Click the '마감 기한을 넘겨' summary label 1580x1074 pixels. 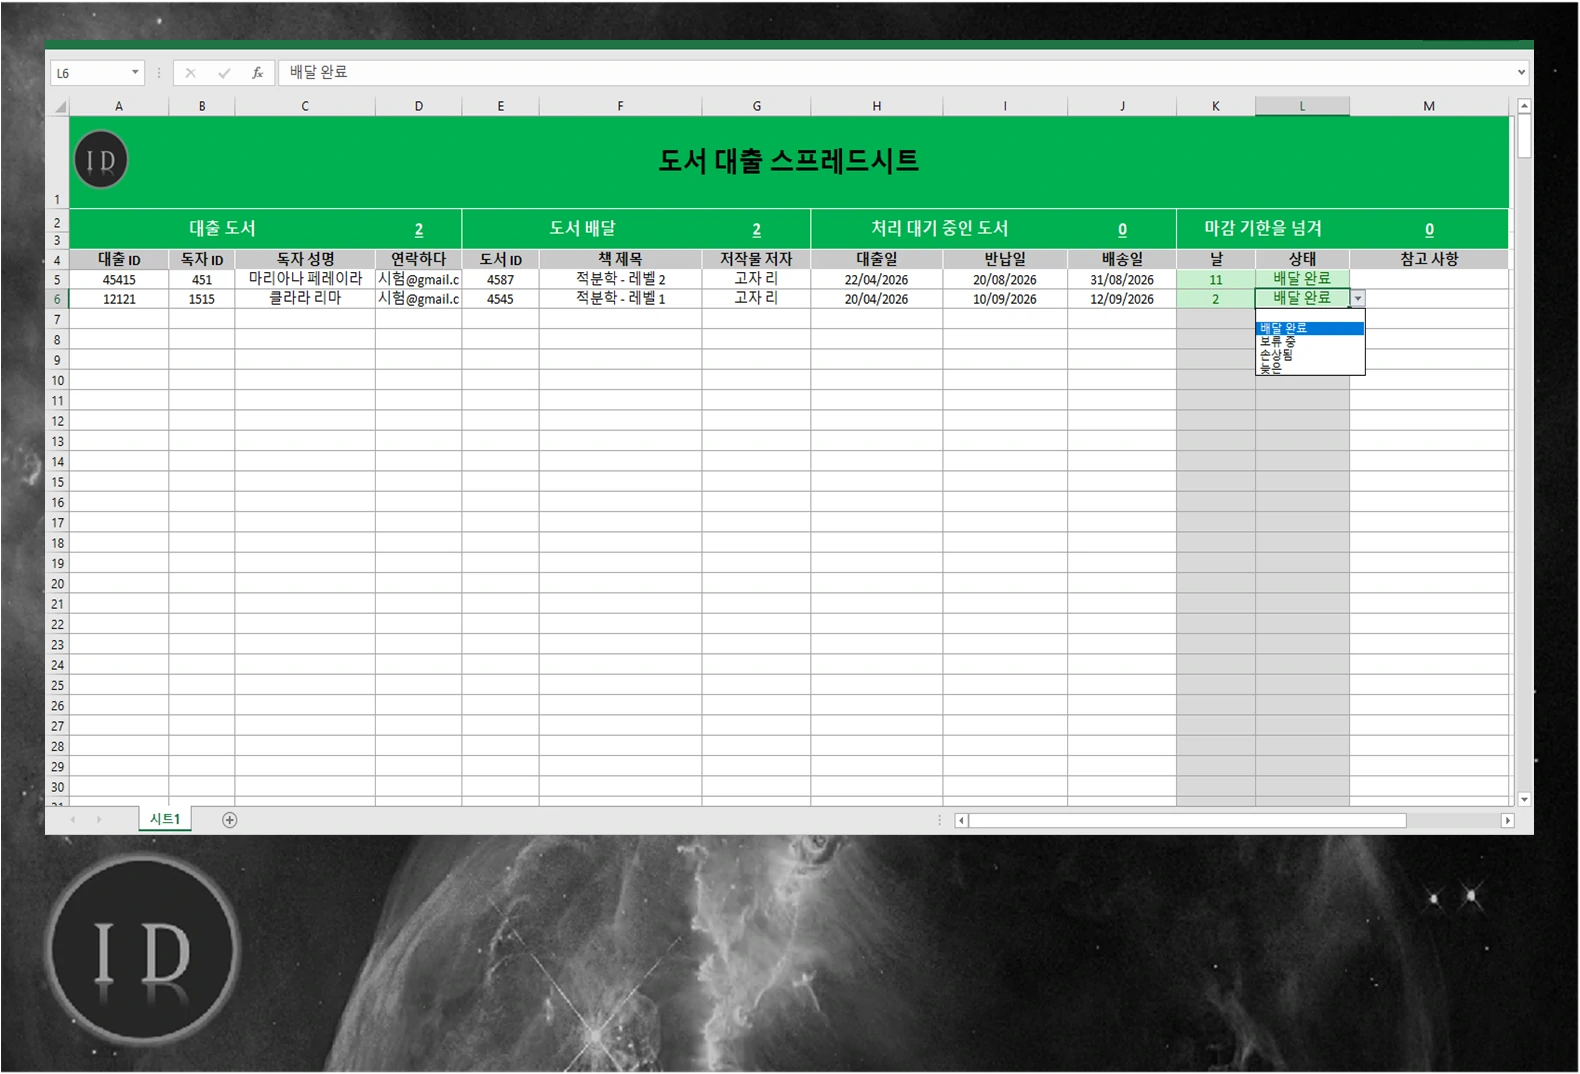coord(1263,228)
